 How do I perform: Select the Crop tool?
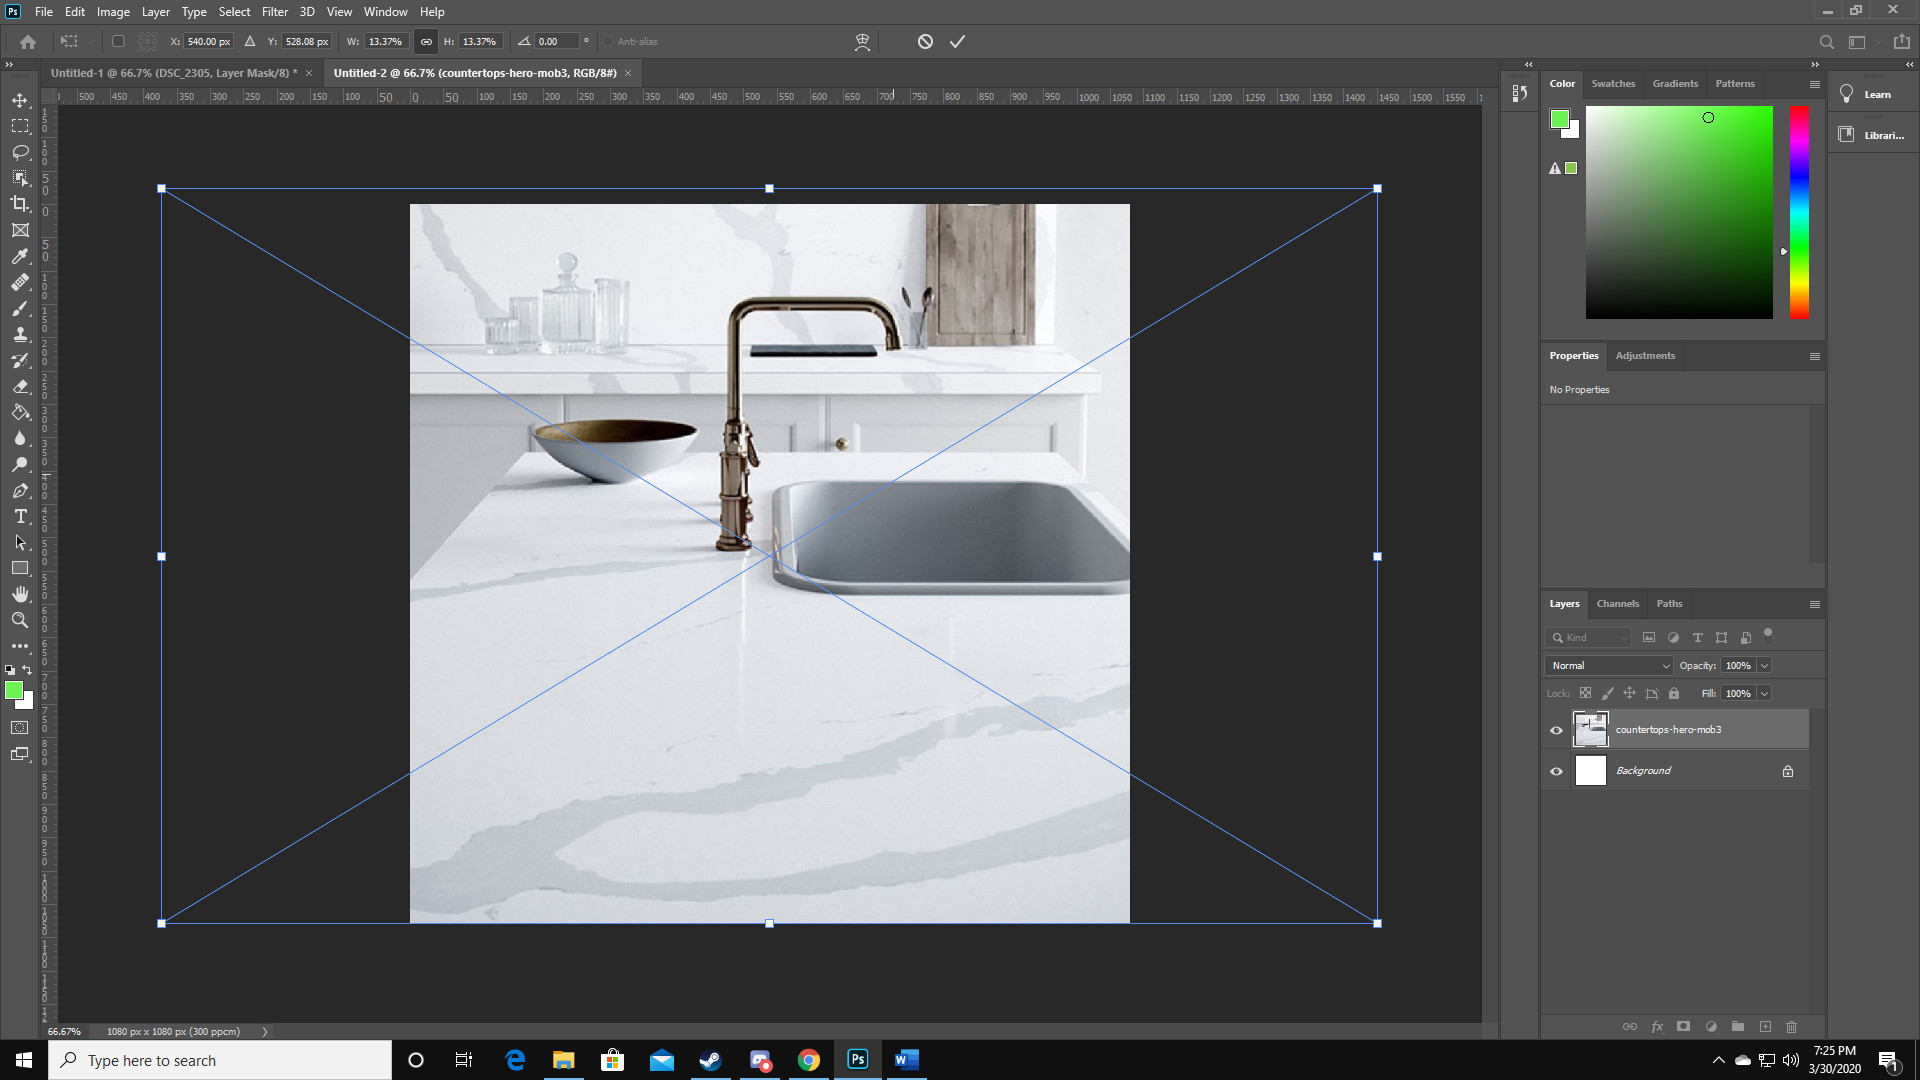click(20, 204)
